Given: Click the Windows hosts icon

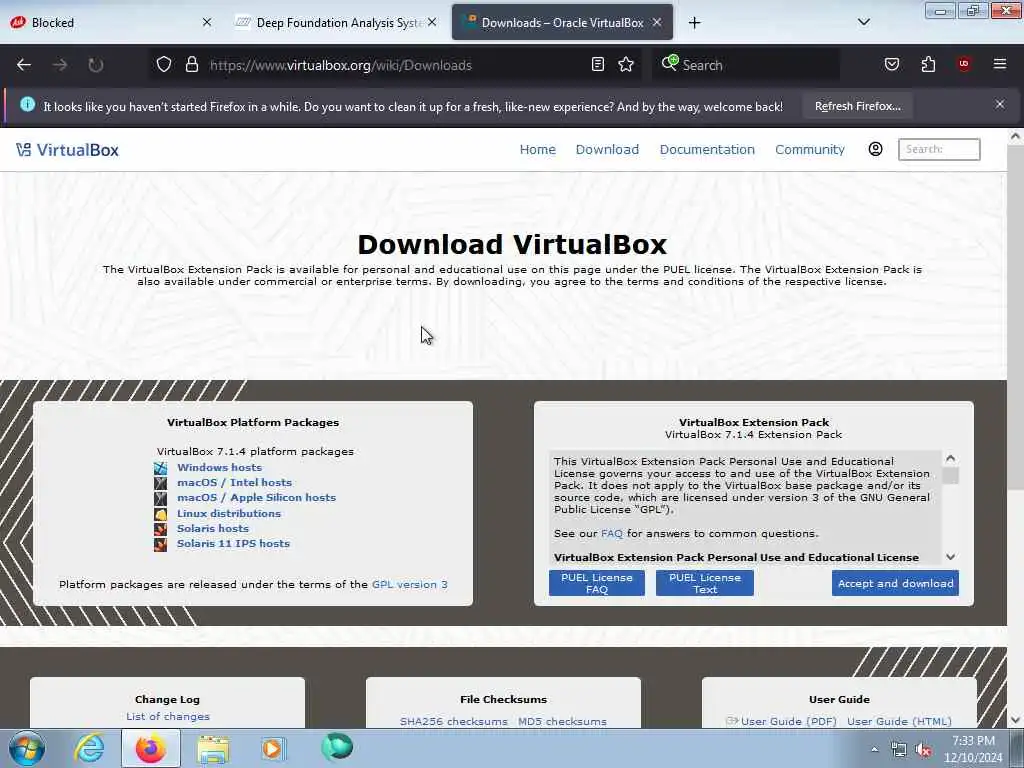Looking at the screenshot, I should click(161, 468).
